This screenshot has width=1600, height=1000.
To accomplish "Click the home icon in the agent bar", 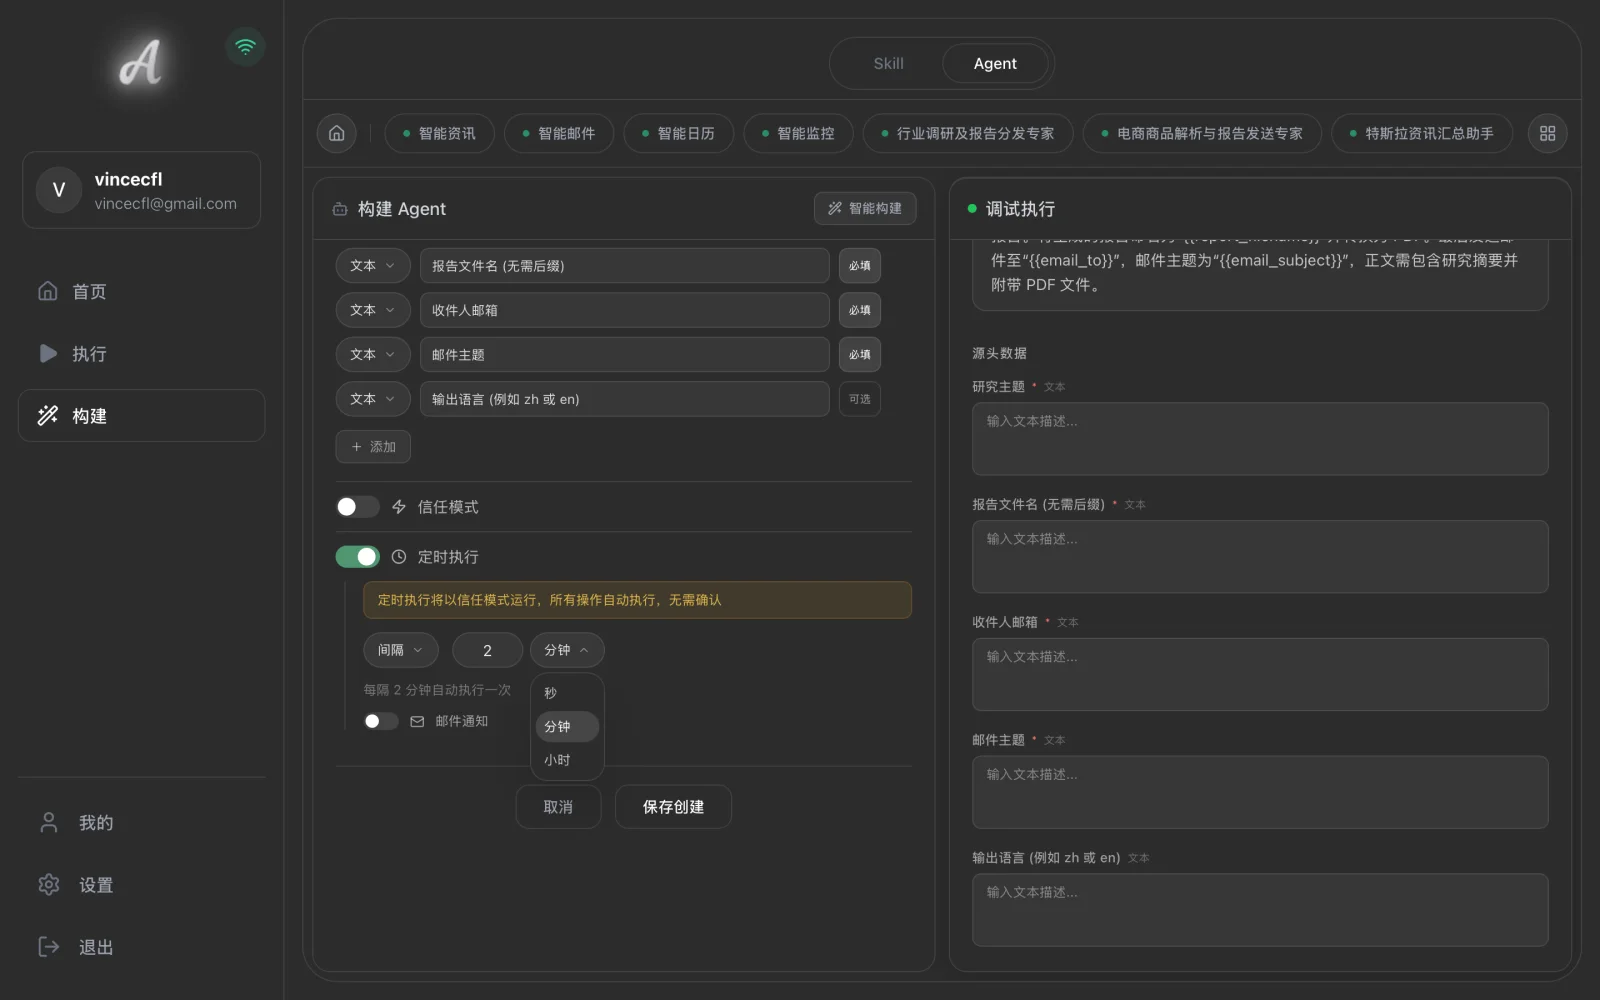I will click(337, 133).
